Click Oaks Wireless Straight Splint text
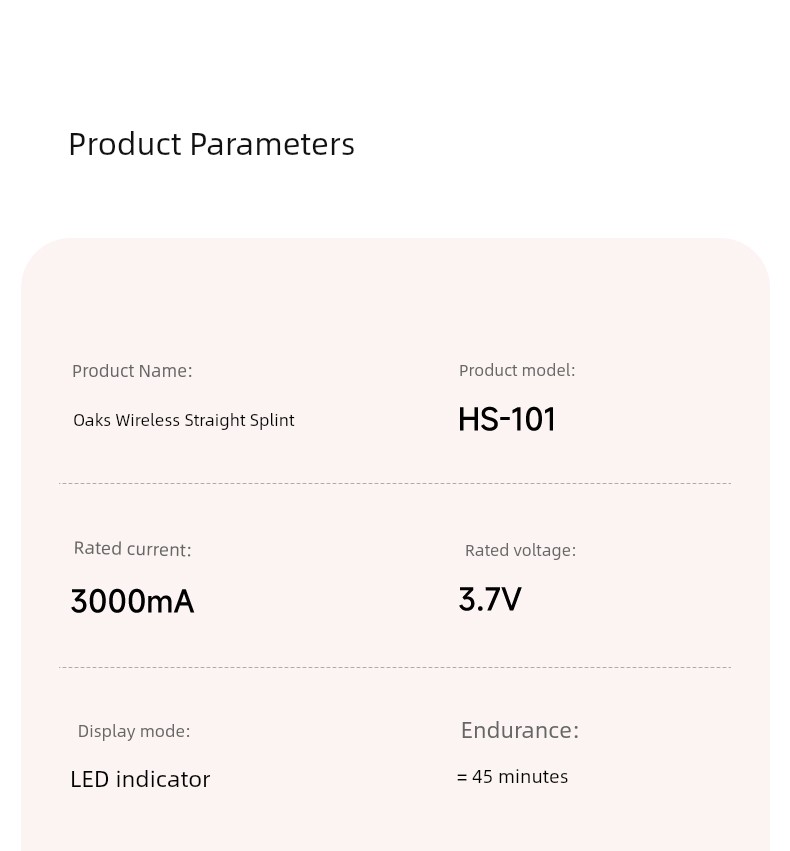 (183, 421)
